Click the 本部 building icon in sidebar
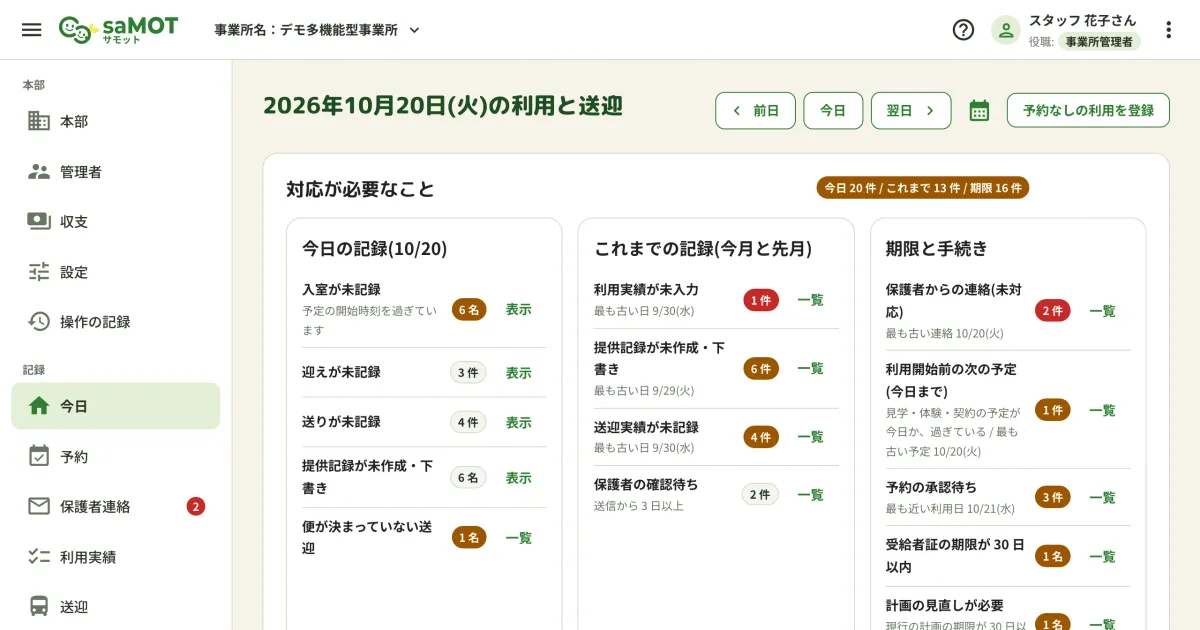Image resolution: width=1200 pixels, height=630 pixels. 39,121
